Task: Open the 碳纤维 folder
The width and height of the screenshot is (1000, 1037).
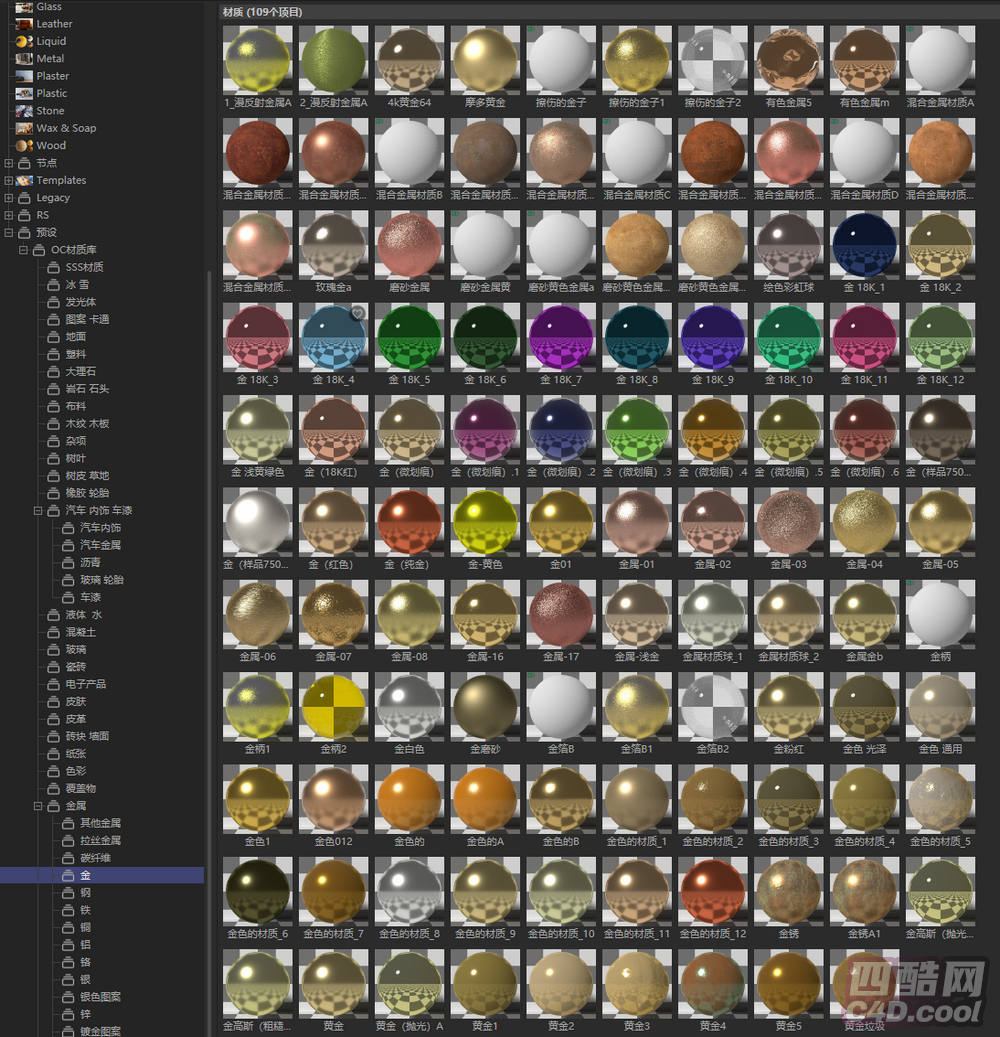Action: (x=95, y=857)
